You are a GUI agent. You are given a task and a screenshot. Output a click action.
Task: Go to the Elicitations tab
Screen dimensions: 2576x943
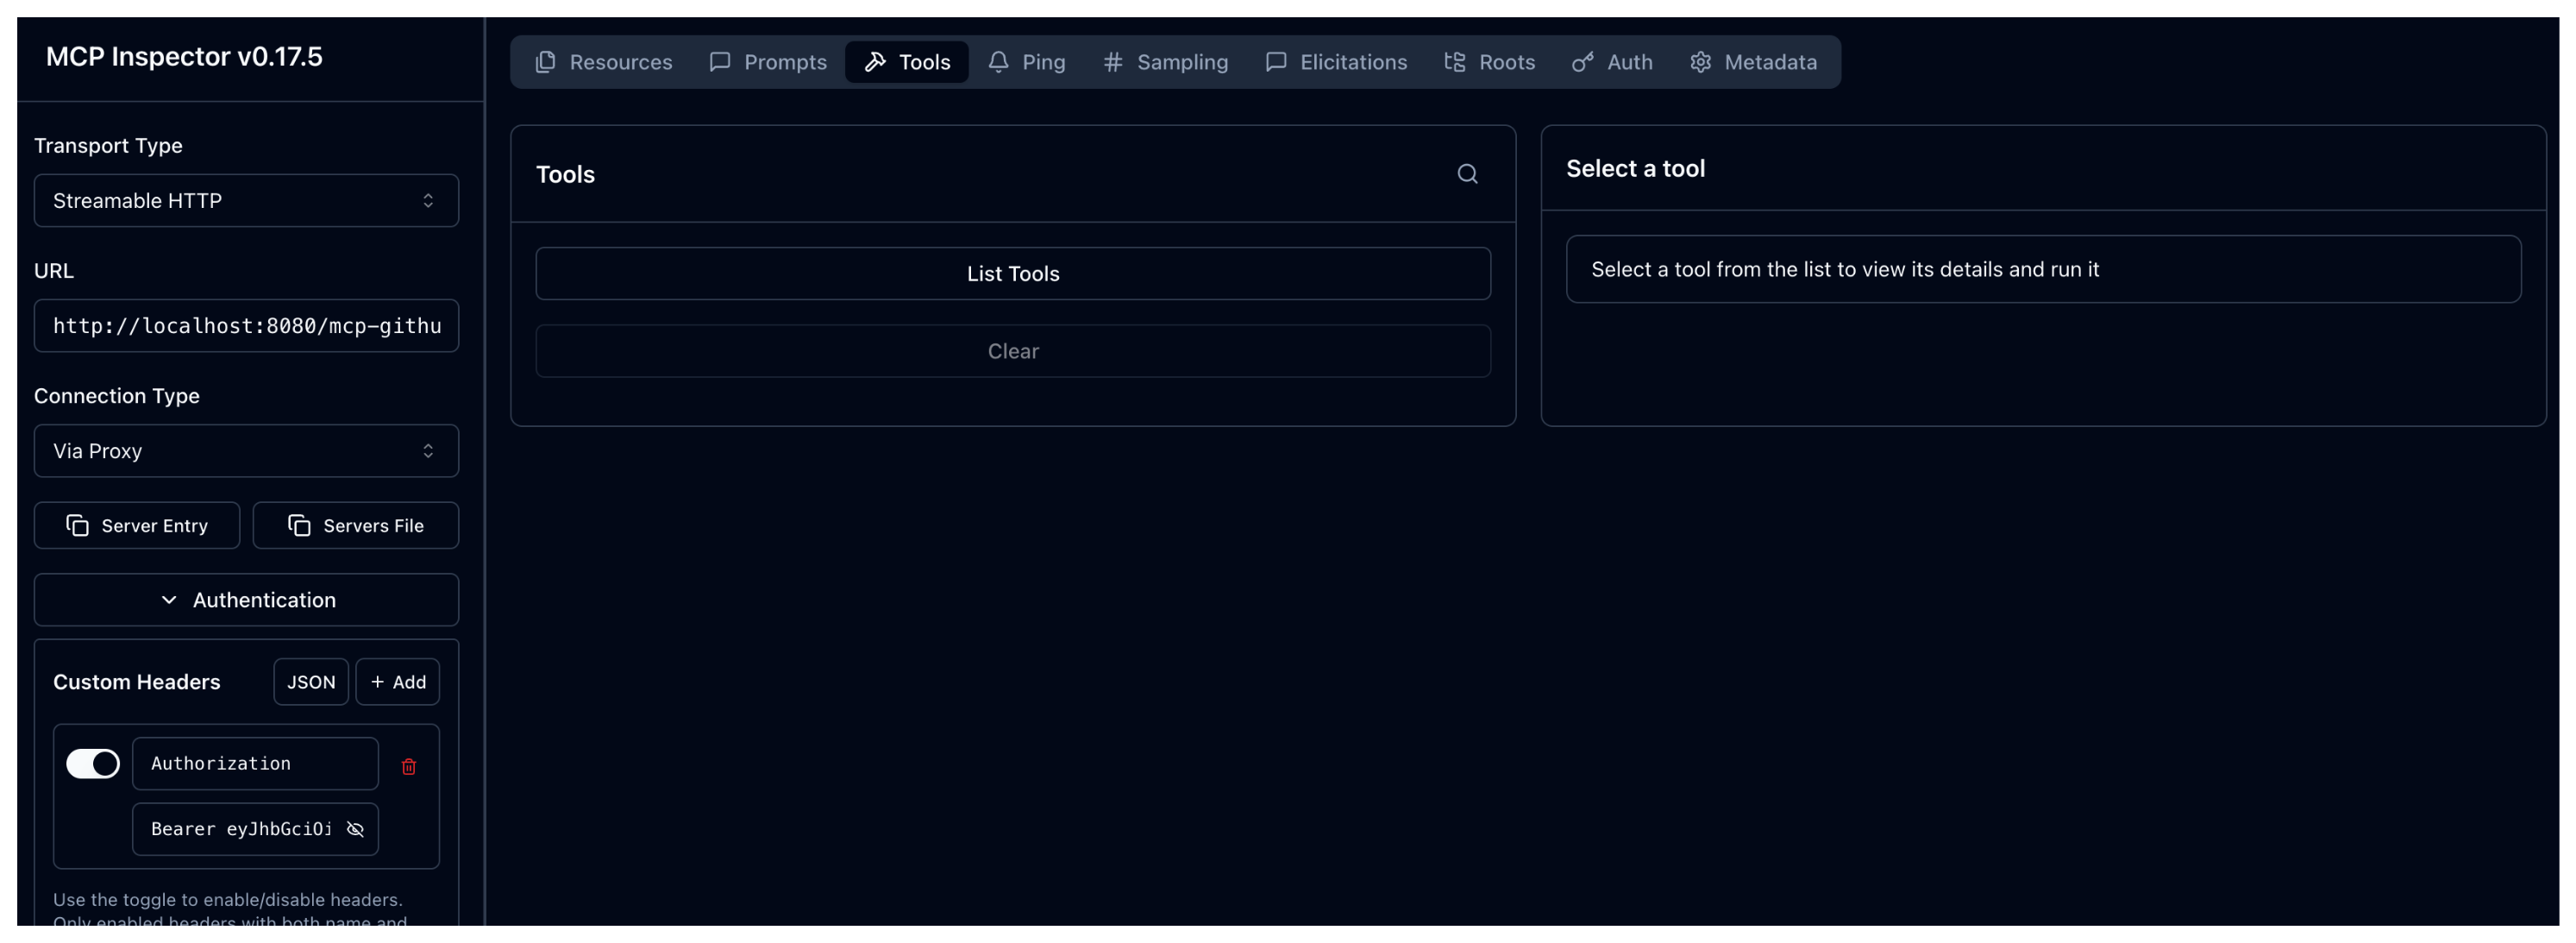click(x=1335, y=62)
